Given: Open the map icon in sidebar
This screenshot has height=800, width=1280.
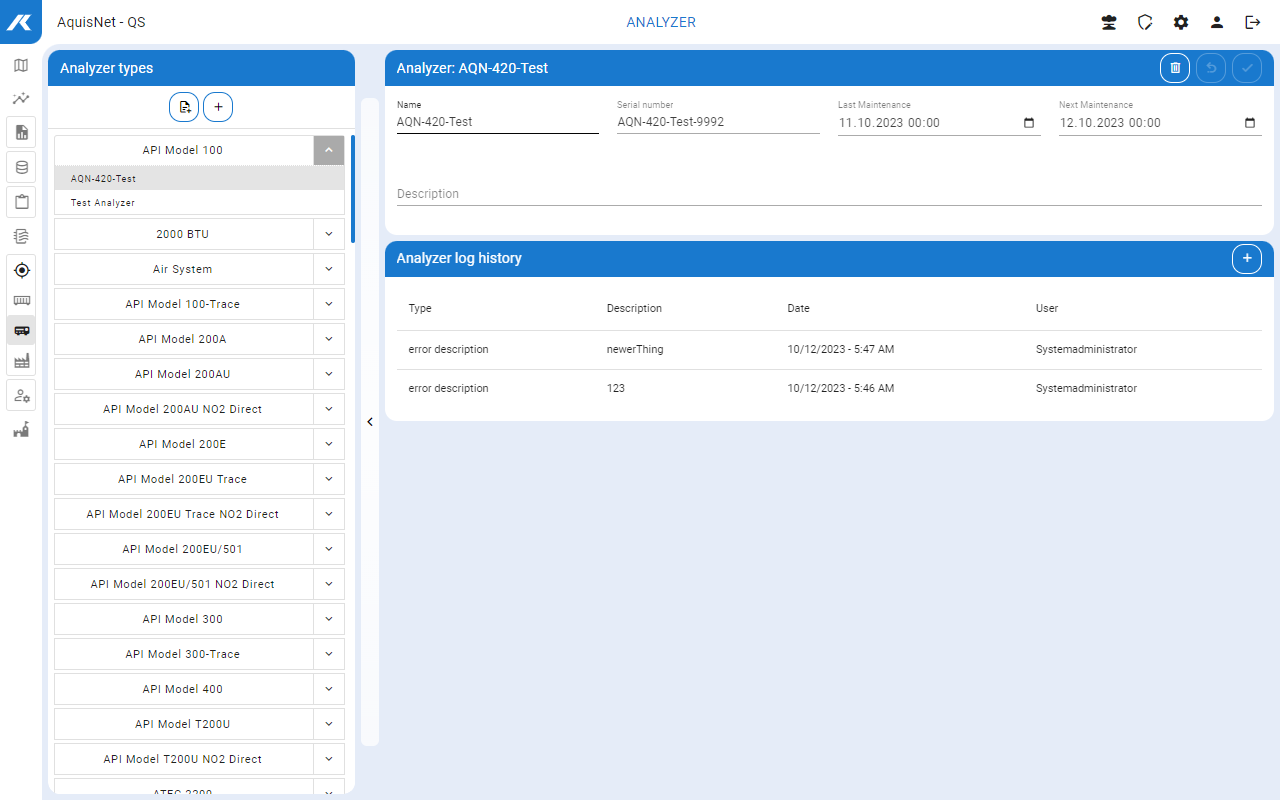Looking at the screenshot, I should point(21,66).
